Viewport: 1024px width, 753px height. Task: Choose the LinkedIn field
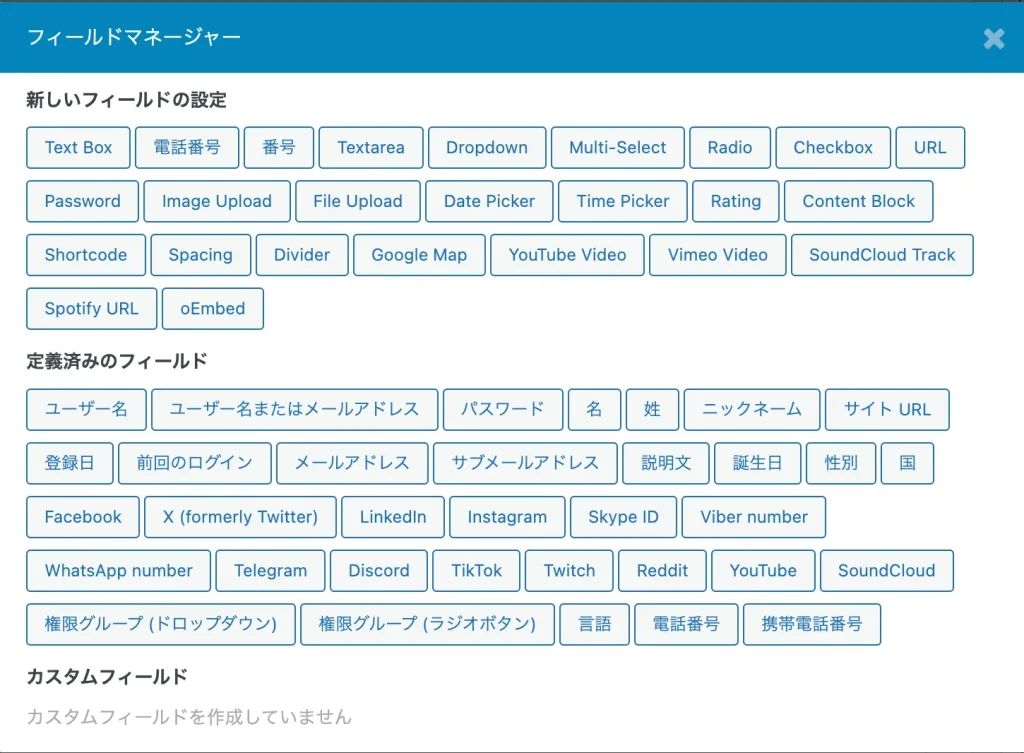point(393,517)
